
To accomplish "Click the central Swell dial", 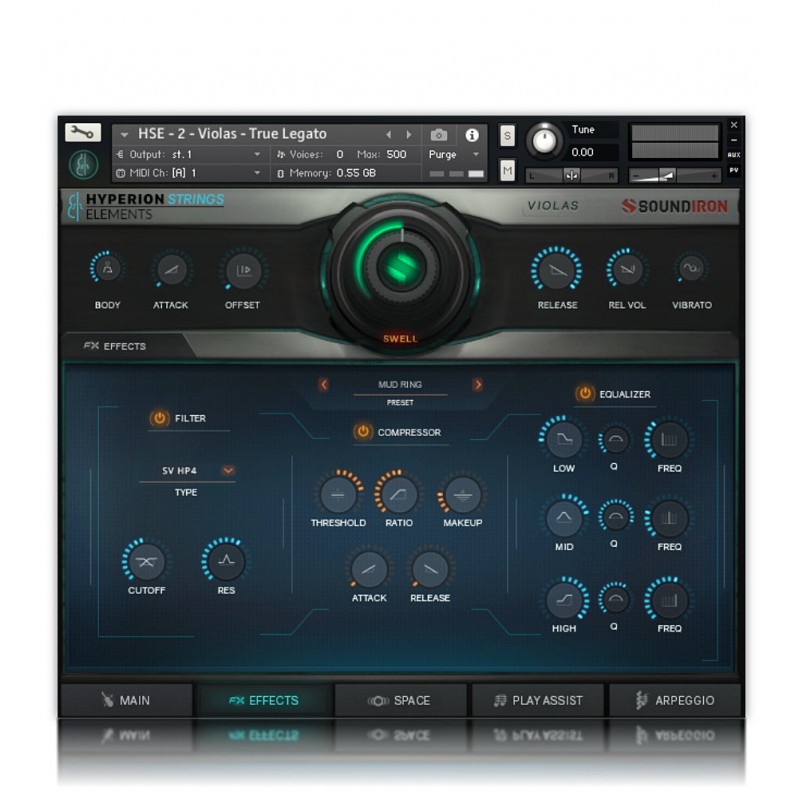I will [399, 267].
